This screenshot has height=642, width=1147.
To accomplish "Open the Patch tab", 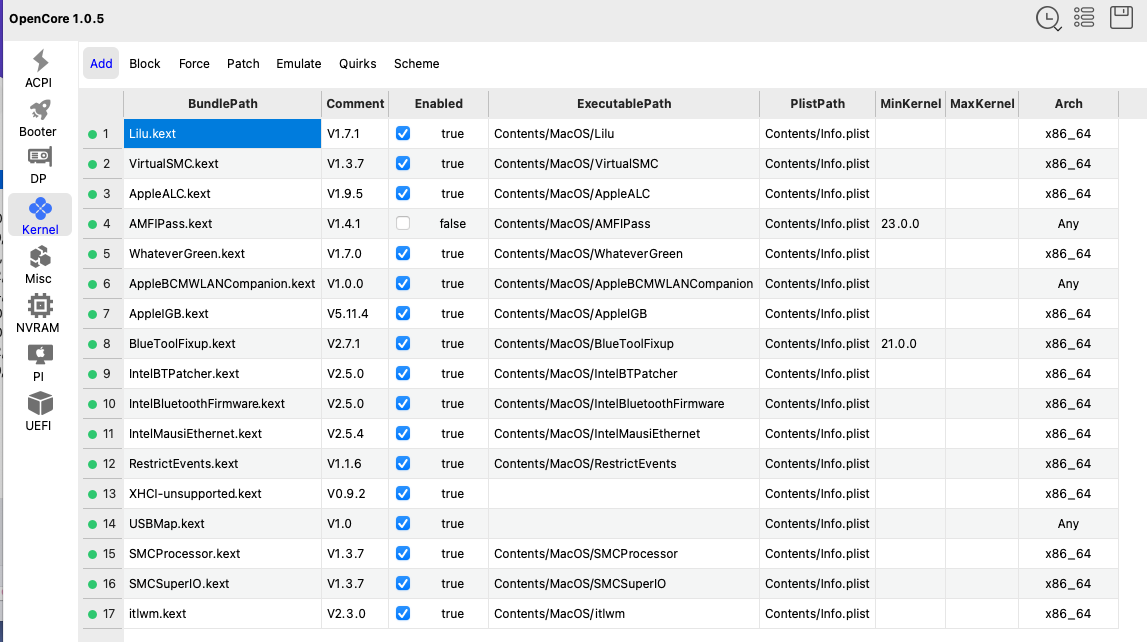I will point(243,63).
